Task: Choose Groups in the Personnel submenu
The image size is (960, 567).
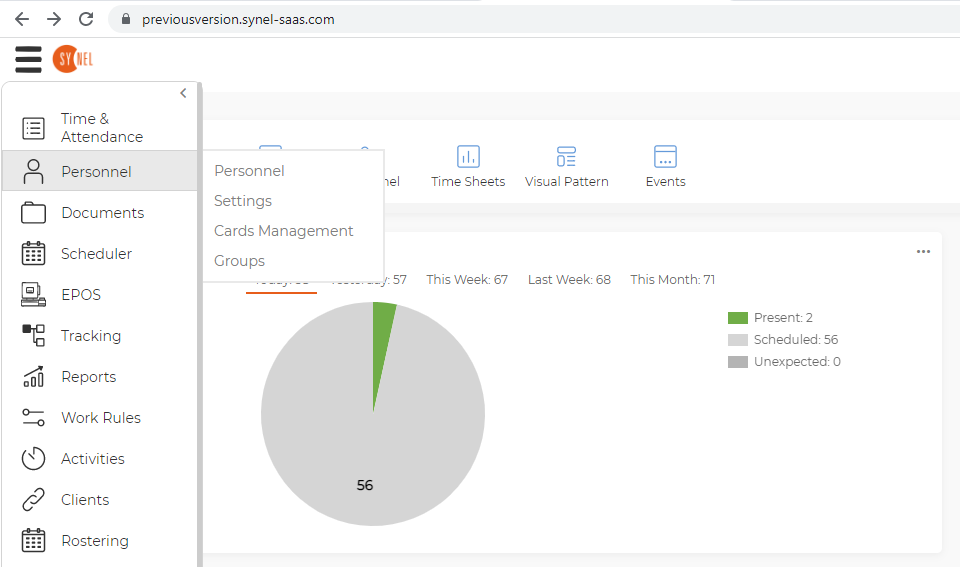Action: (x=239, y=261)
